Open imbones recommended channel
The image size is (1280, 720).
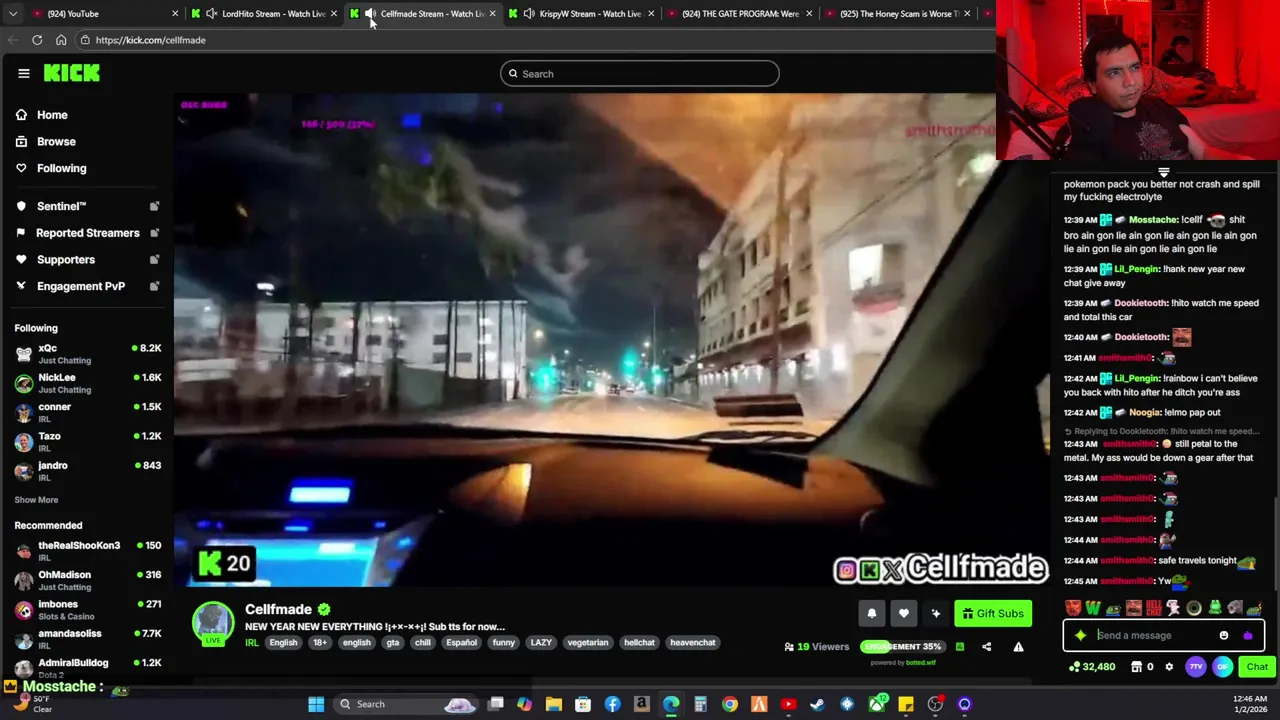(88, 609)
